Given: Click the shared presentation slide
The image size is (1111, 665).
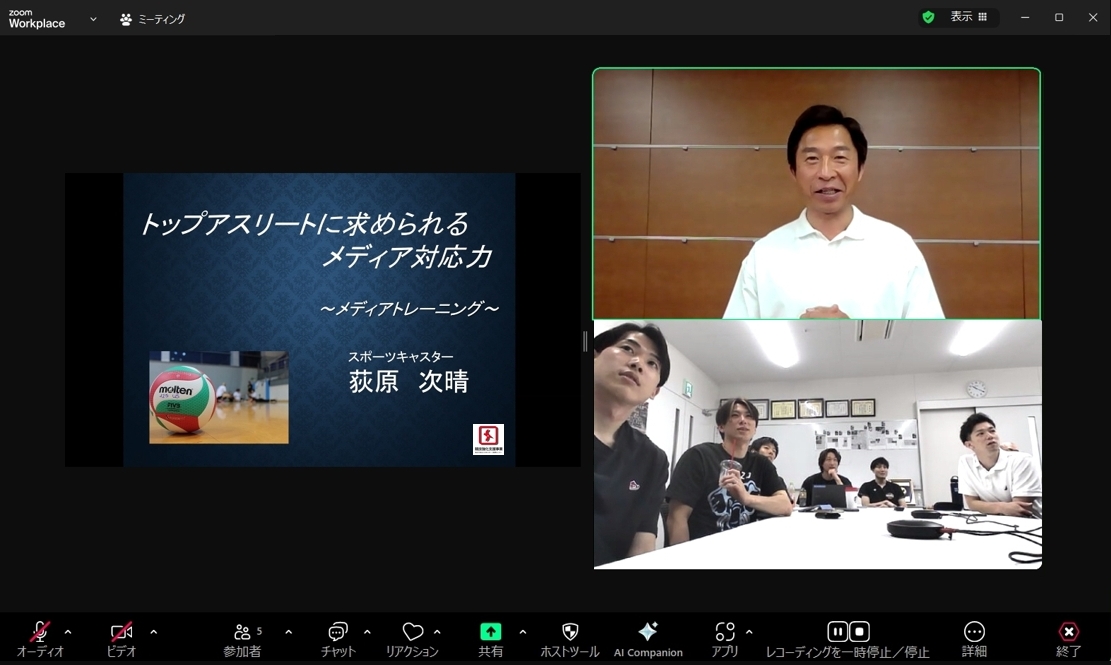Looking at the screenshot, I should pyautogui.click(x=320, y=319).
